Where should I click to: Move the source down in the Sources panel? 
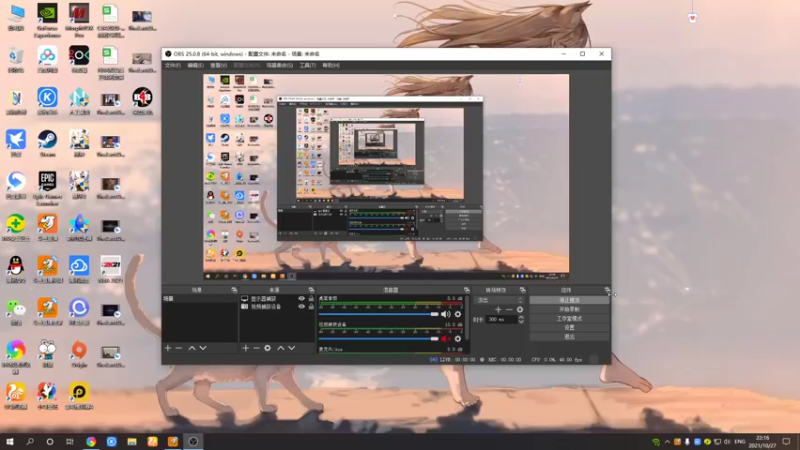coord(292,348)
